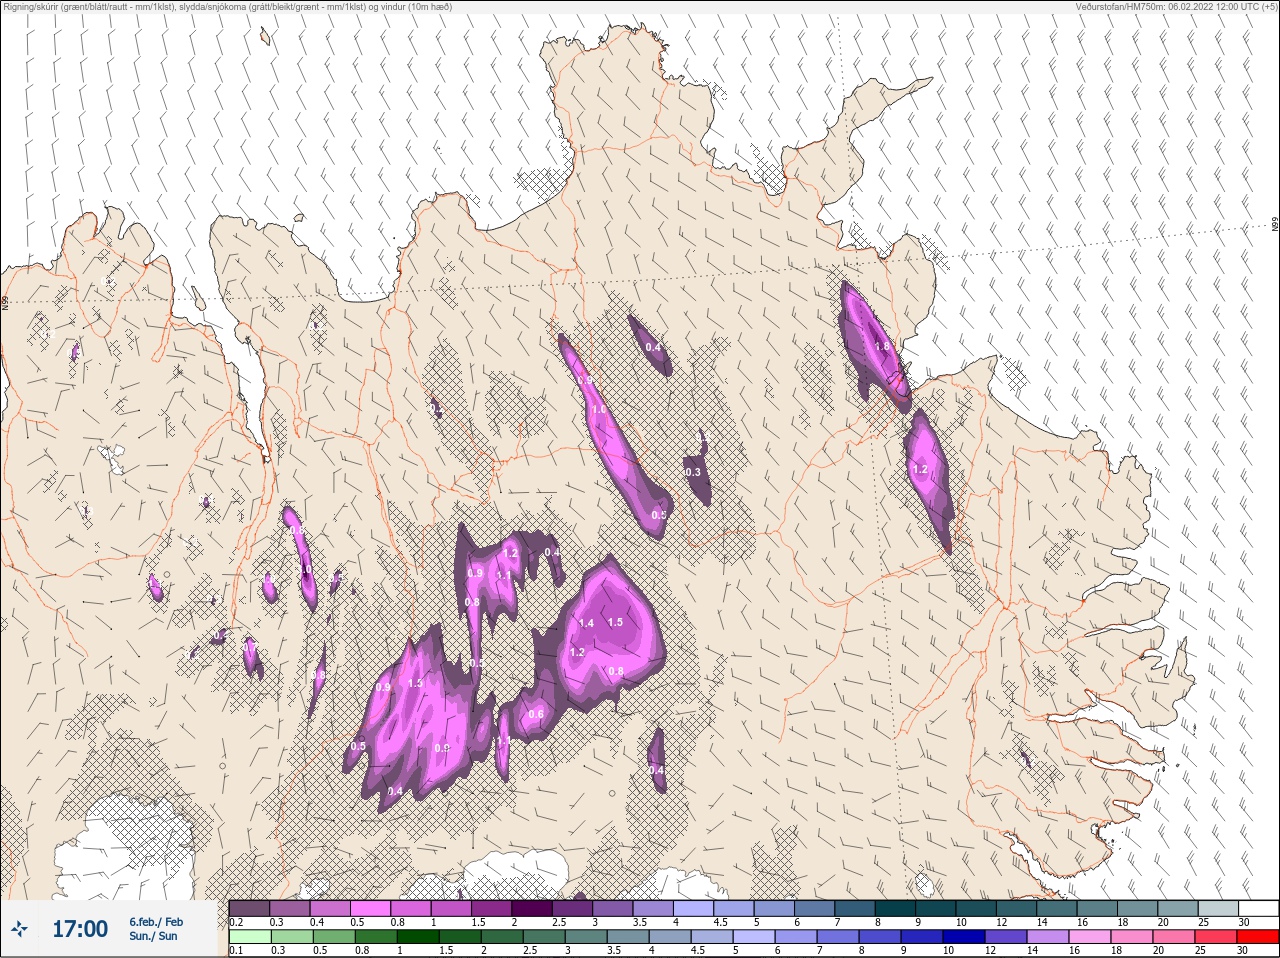Click the wind-star logo beside 17:00

point(19,930)
